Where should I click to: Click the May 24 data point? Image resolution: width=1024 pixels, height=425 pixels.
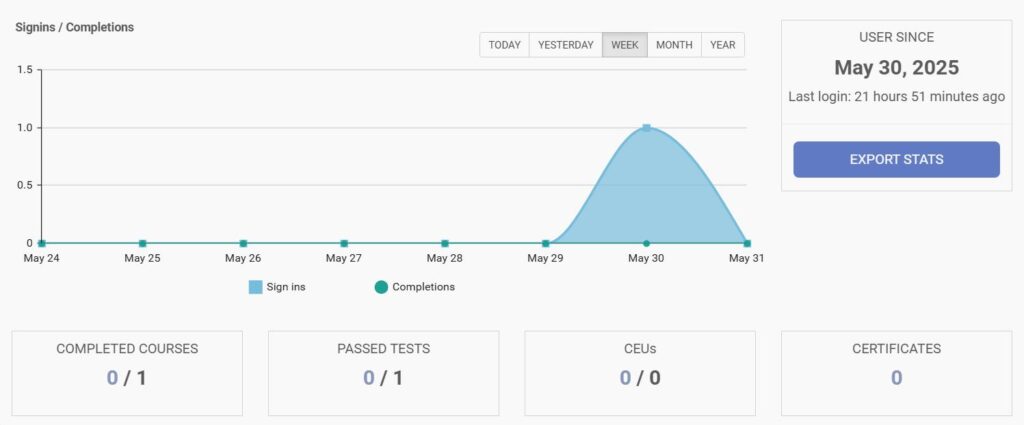click(42, 243)
